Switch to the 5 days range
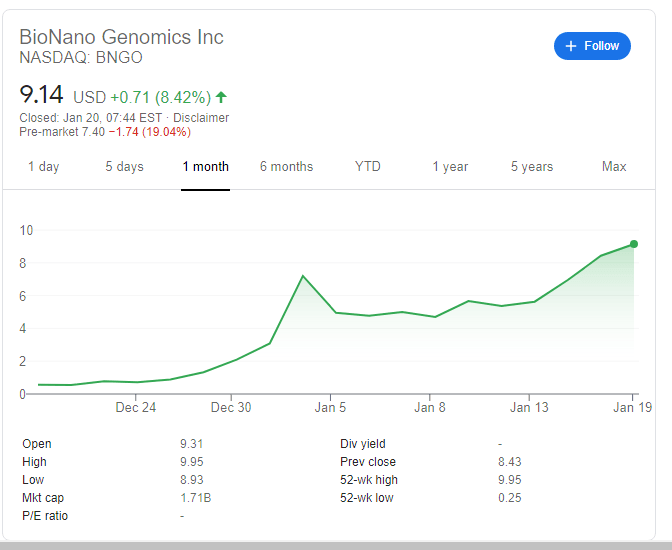Viewport: 672px width, 550px height. tap(124, 167)
